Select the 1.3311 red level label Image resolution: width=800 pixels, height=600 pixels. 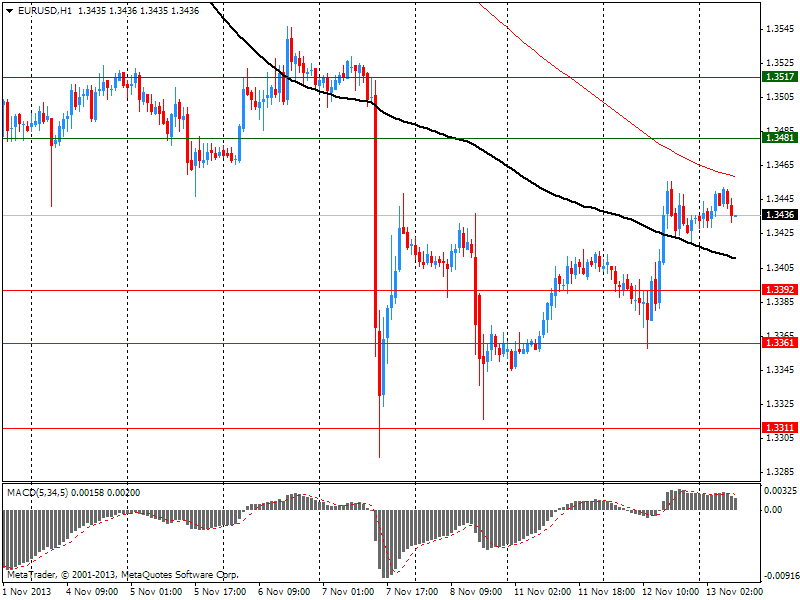(780, 428)
